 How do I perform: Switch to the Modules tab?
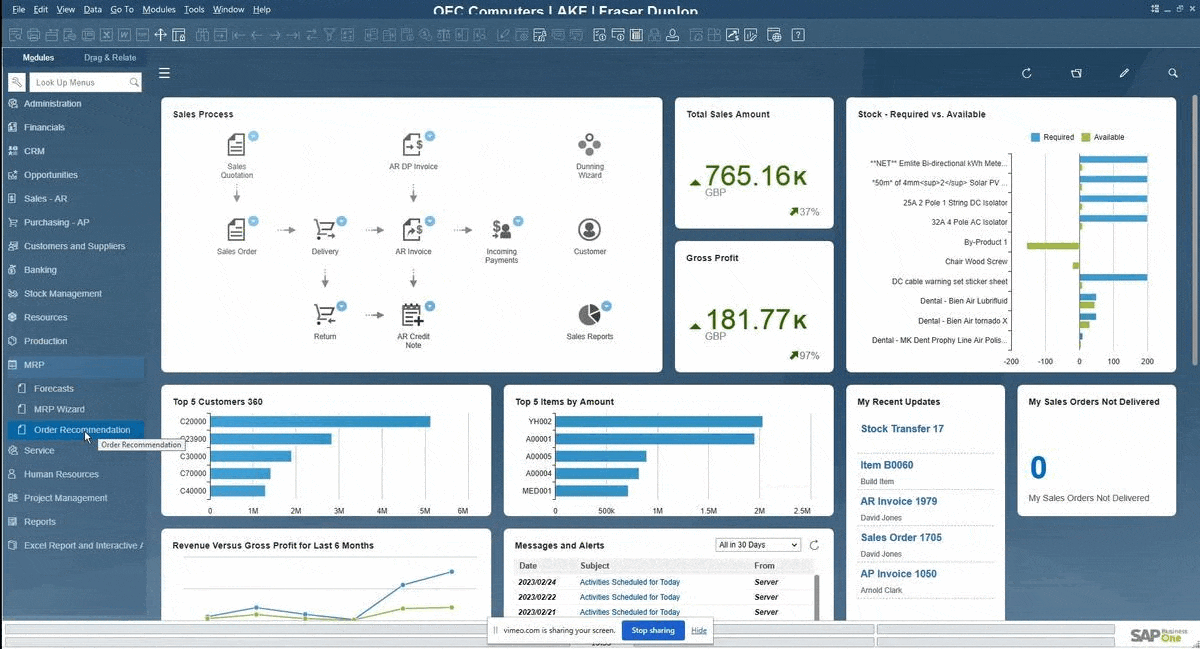point(38,58)
